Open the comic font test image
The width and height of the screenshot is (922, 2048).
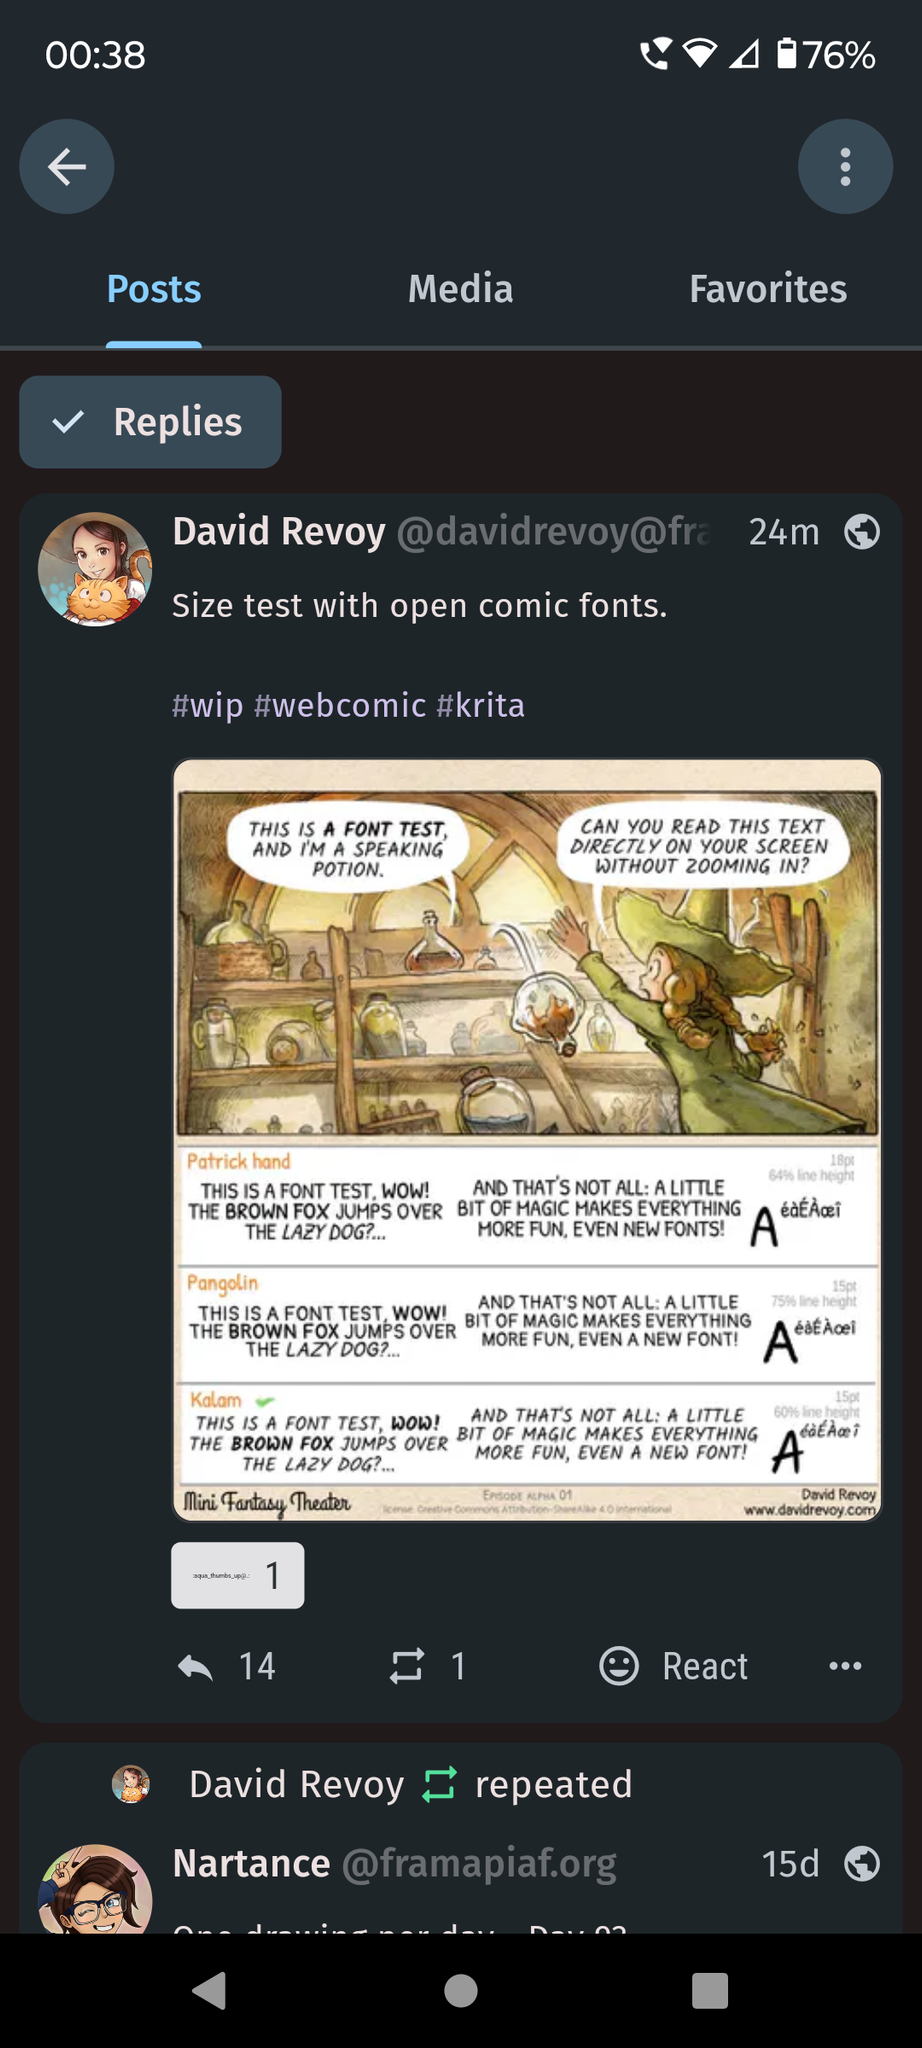[527, 1140]
